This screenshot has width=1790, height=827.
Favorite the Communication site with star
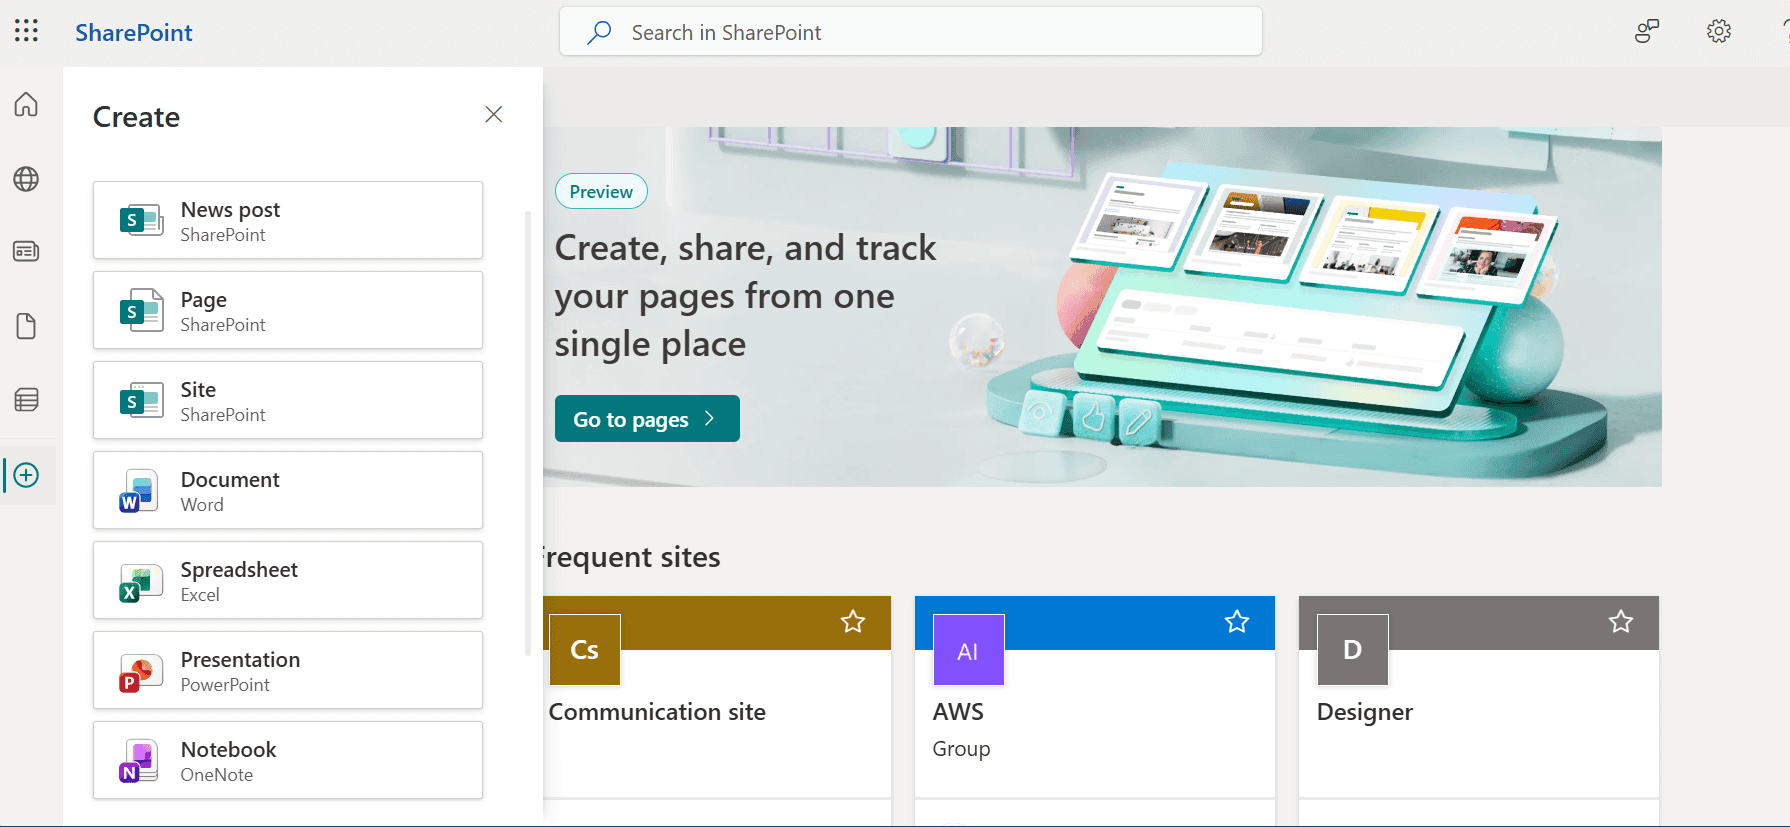[x=853, y=622]
